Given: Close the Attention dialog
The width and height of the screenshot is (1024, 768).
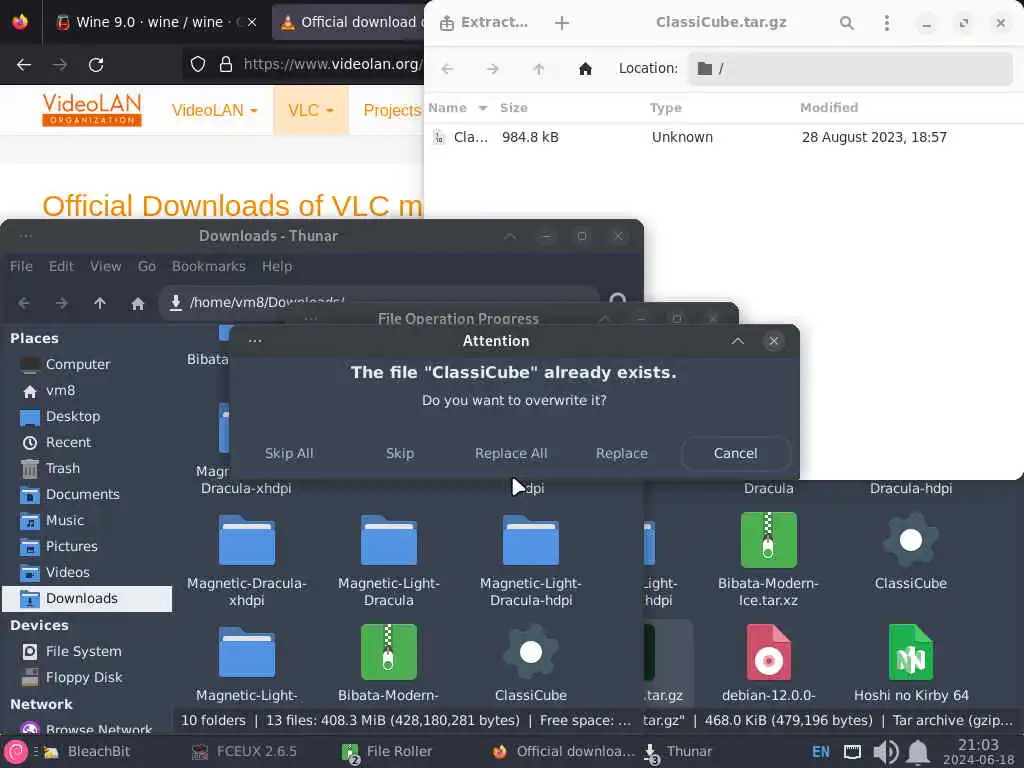Looking at the screenshot, I should pos(773,341).
